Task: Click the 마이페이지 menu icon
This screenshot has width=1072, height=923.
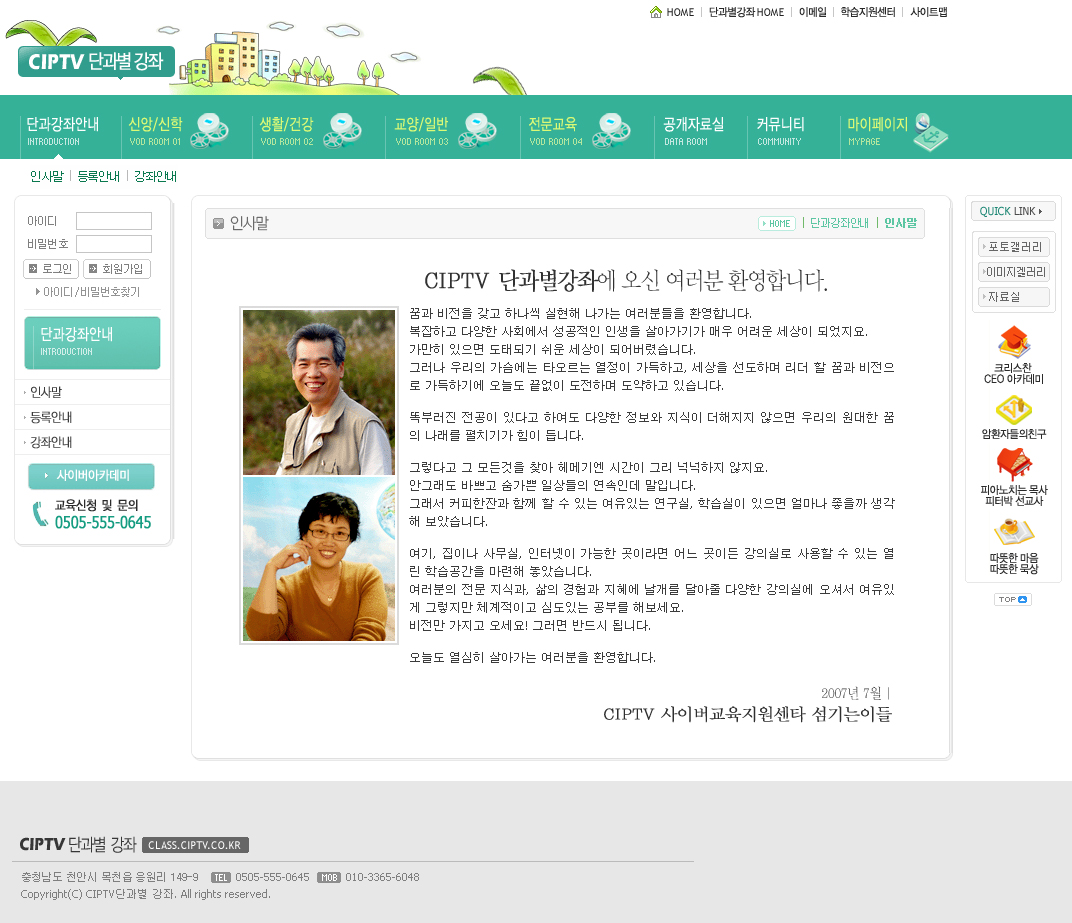Action: click(930, 131)
